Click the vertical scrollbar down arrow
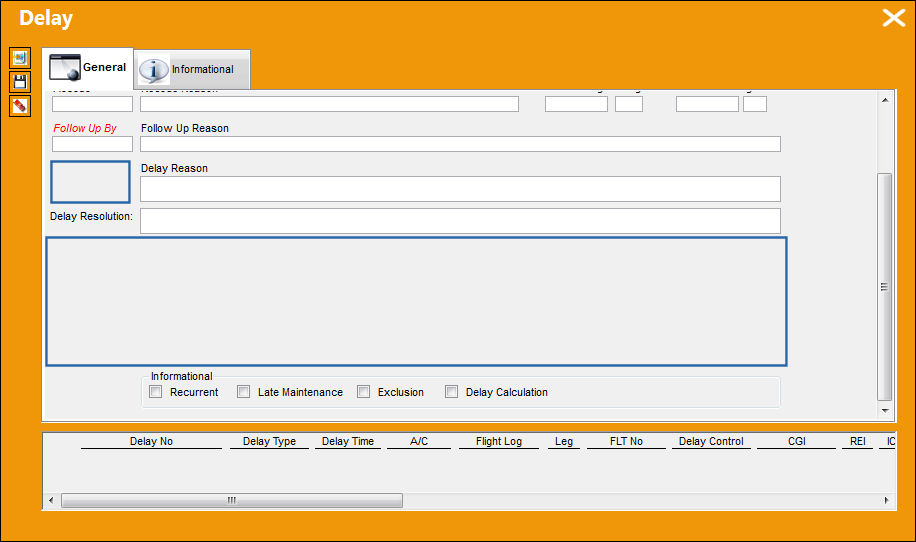Viewport: 916px width, 542px height. (x=885, y=411)
